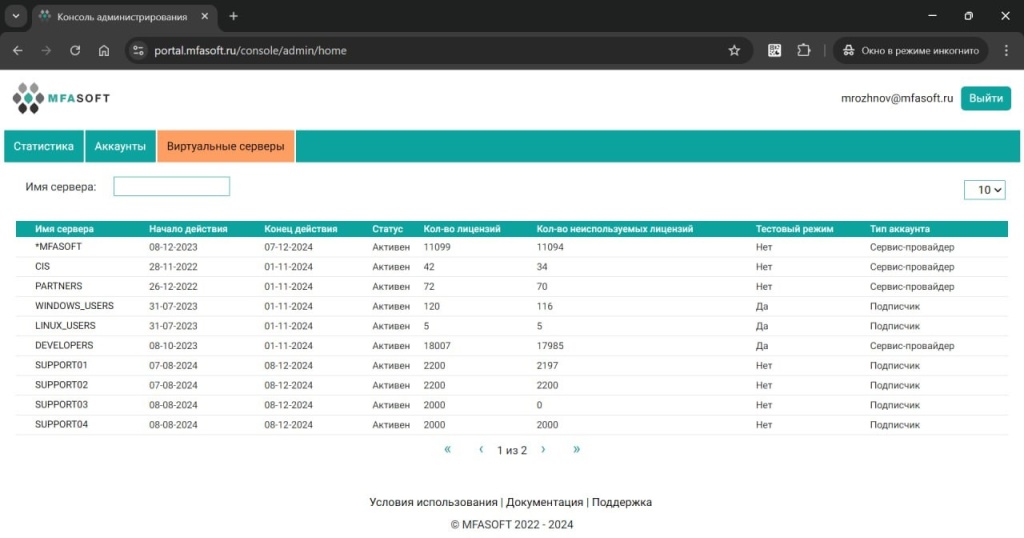Image resolution: width=1024 pixels, height=538 pixels.
Task: Click Окно в режиме инкогнито indicator
Action: click(910, 50)
